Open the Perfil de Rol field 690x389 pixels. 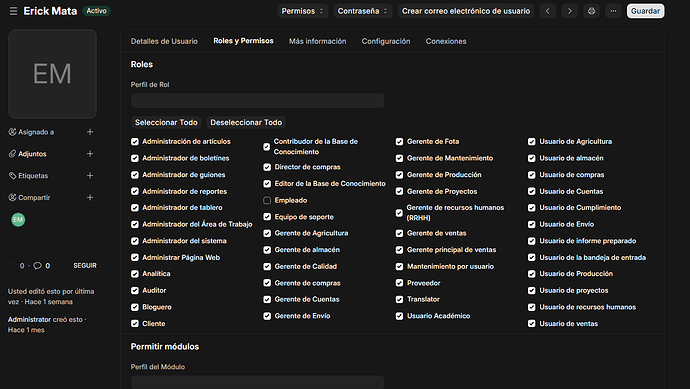click(x=257, y=100)
